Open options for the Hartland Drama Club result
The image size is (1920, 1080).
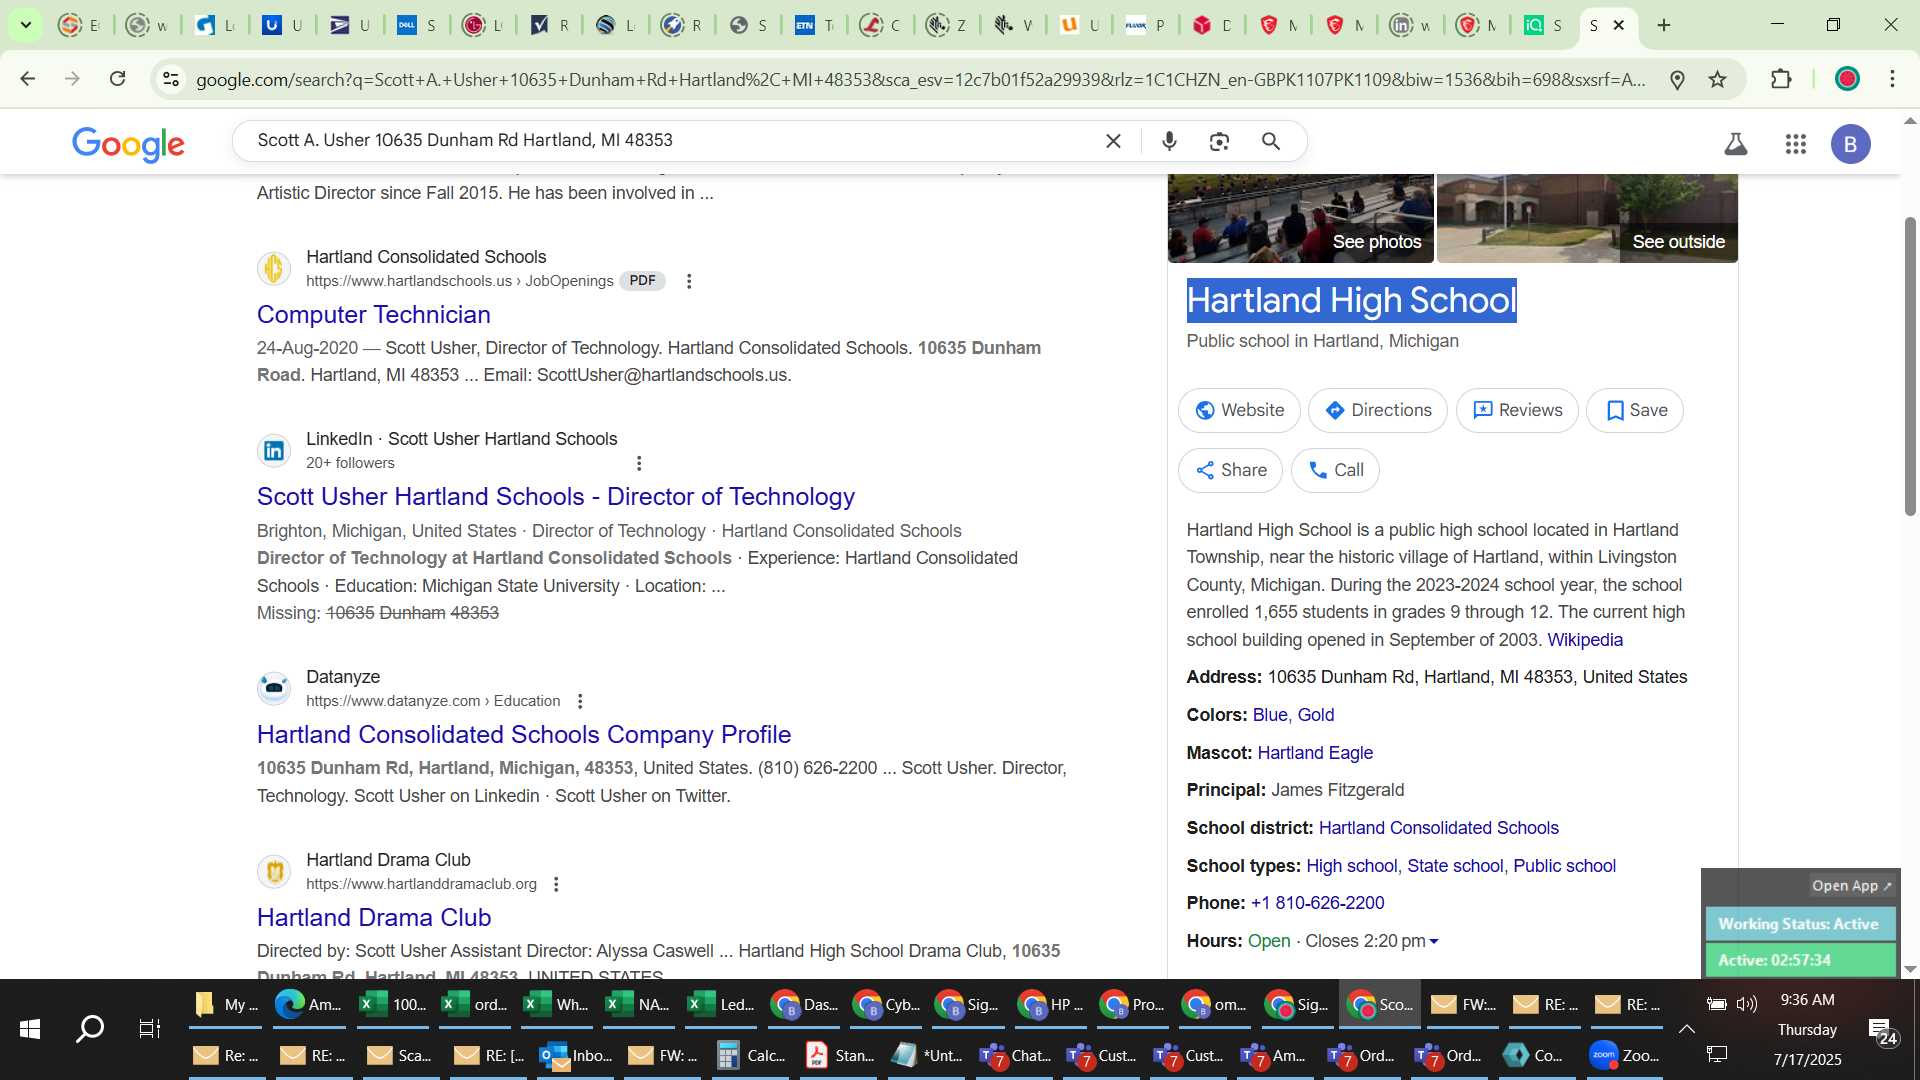pyautogui.click(x=556, y=884)
